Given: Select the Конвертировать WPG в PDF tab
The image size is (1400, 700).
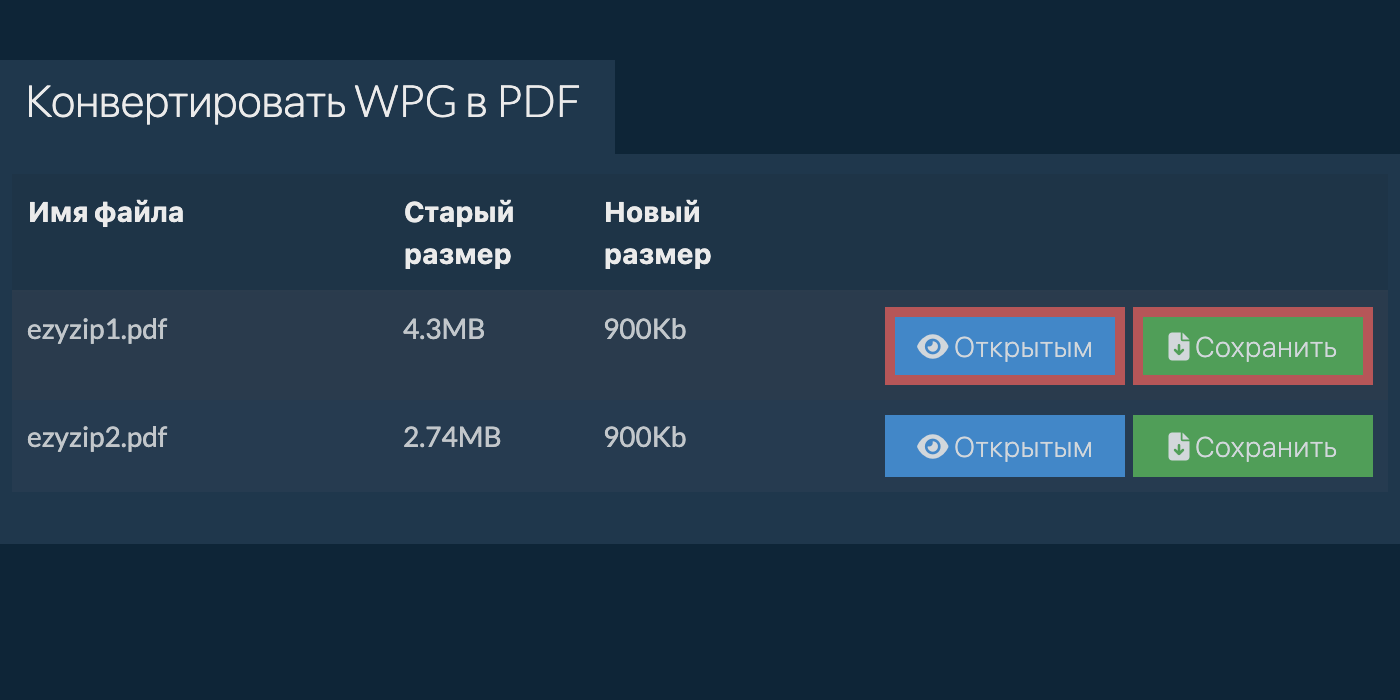Looking at the screenshot, I should coord(303,104).
